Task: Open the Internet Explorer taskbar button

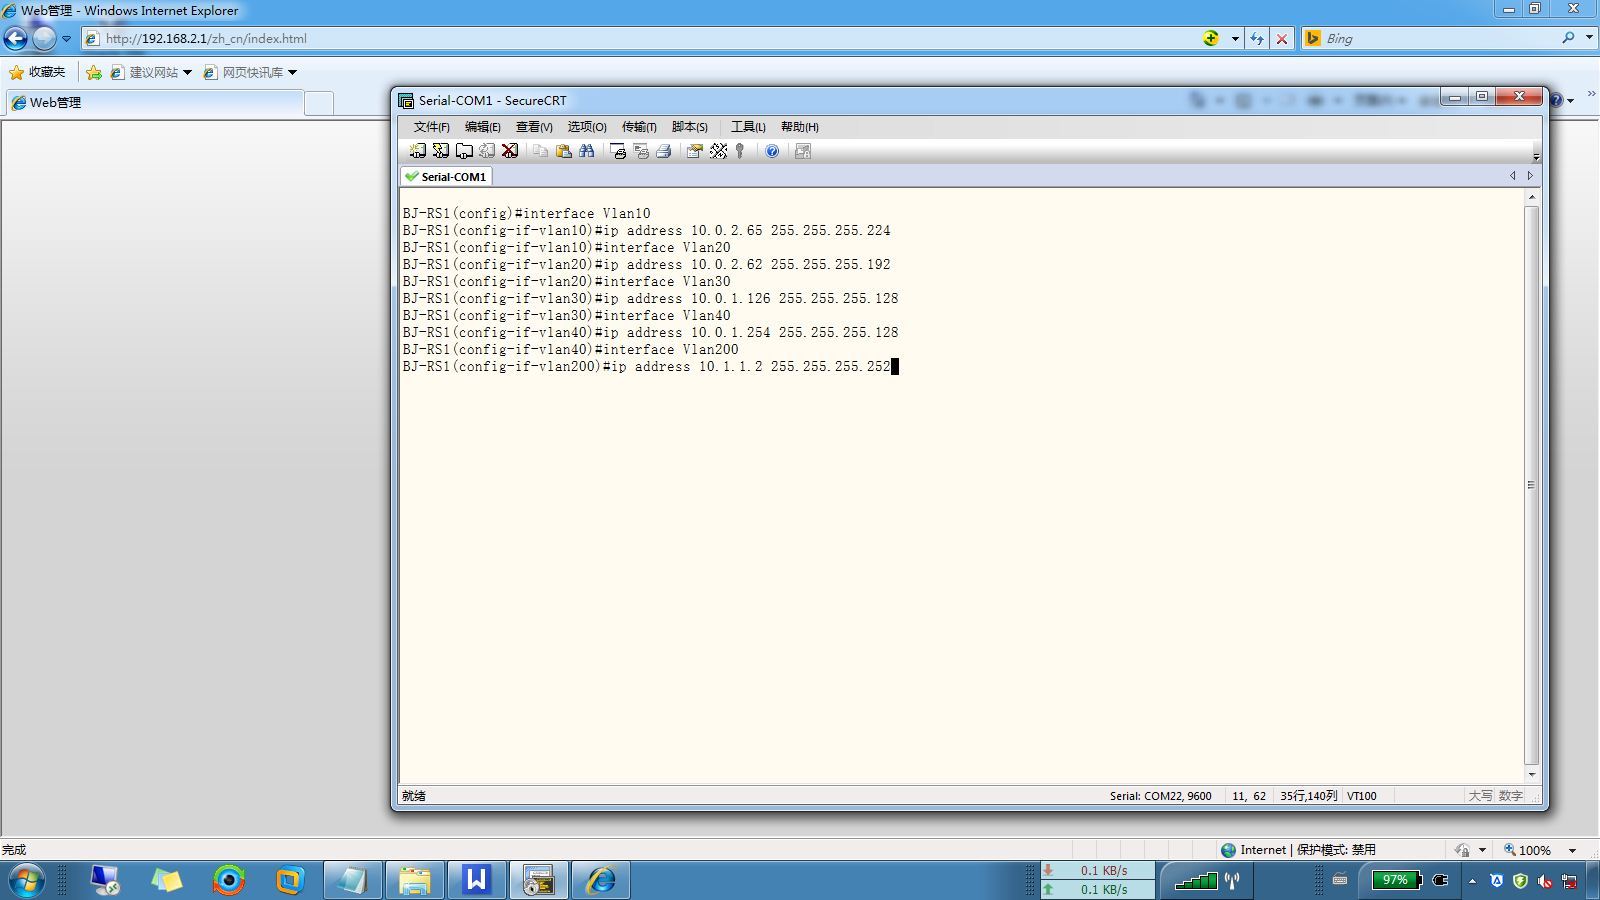Action: click(600, 880)
